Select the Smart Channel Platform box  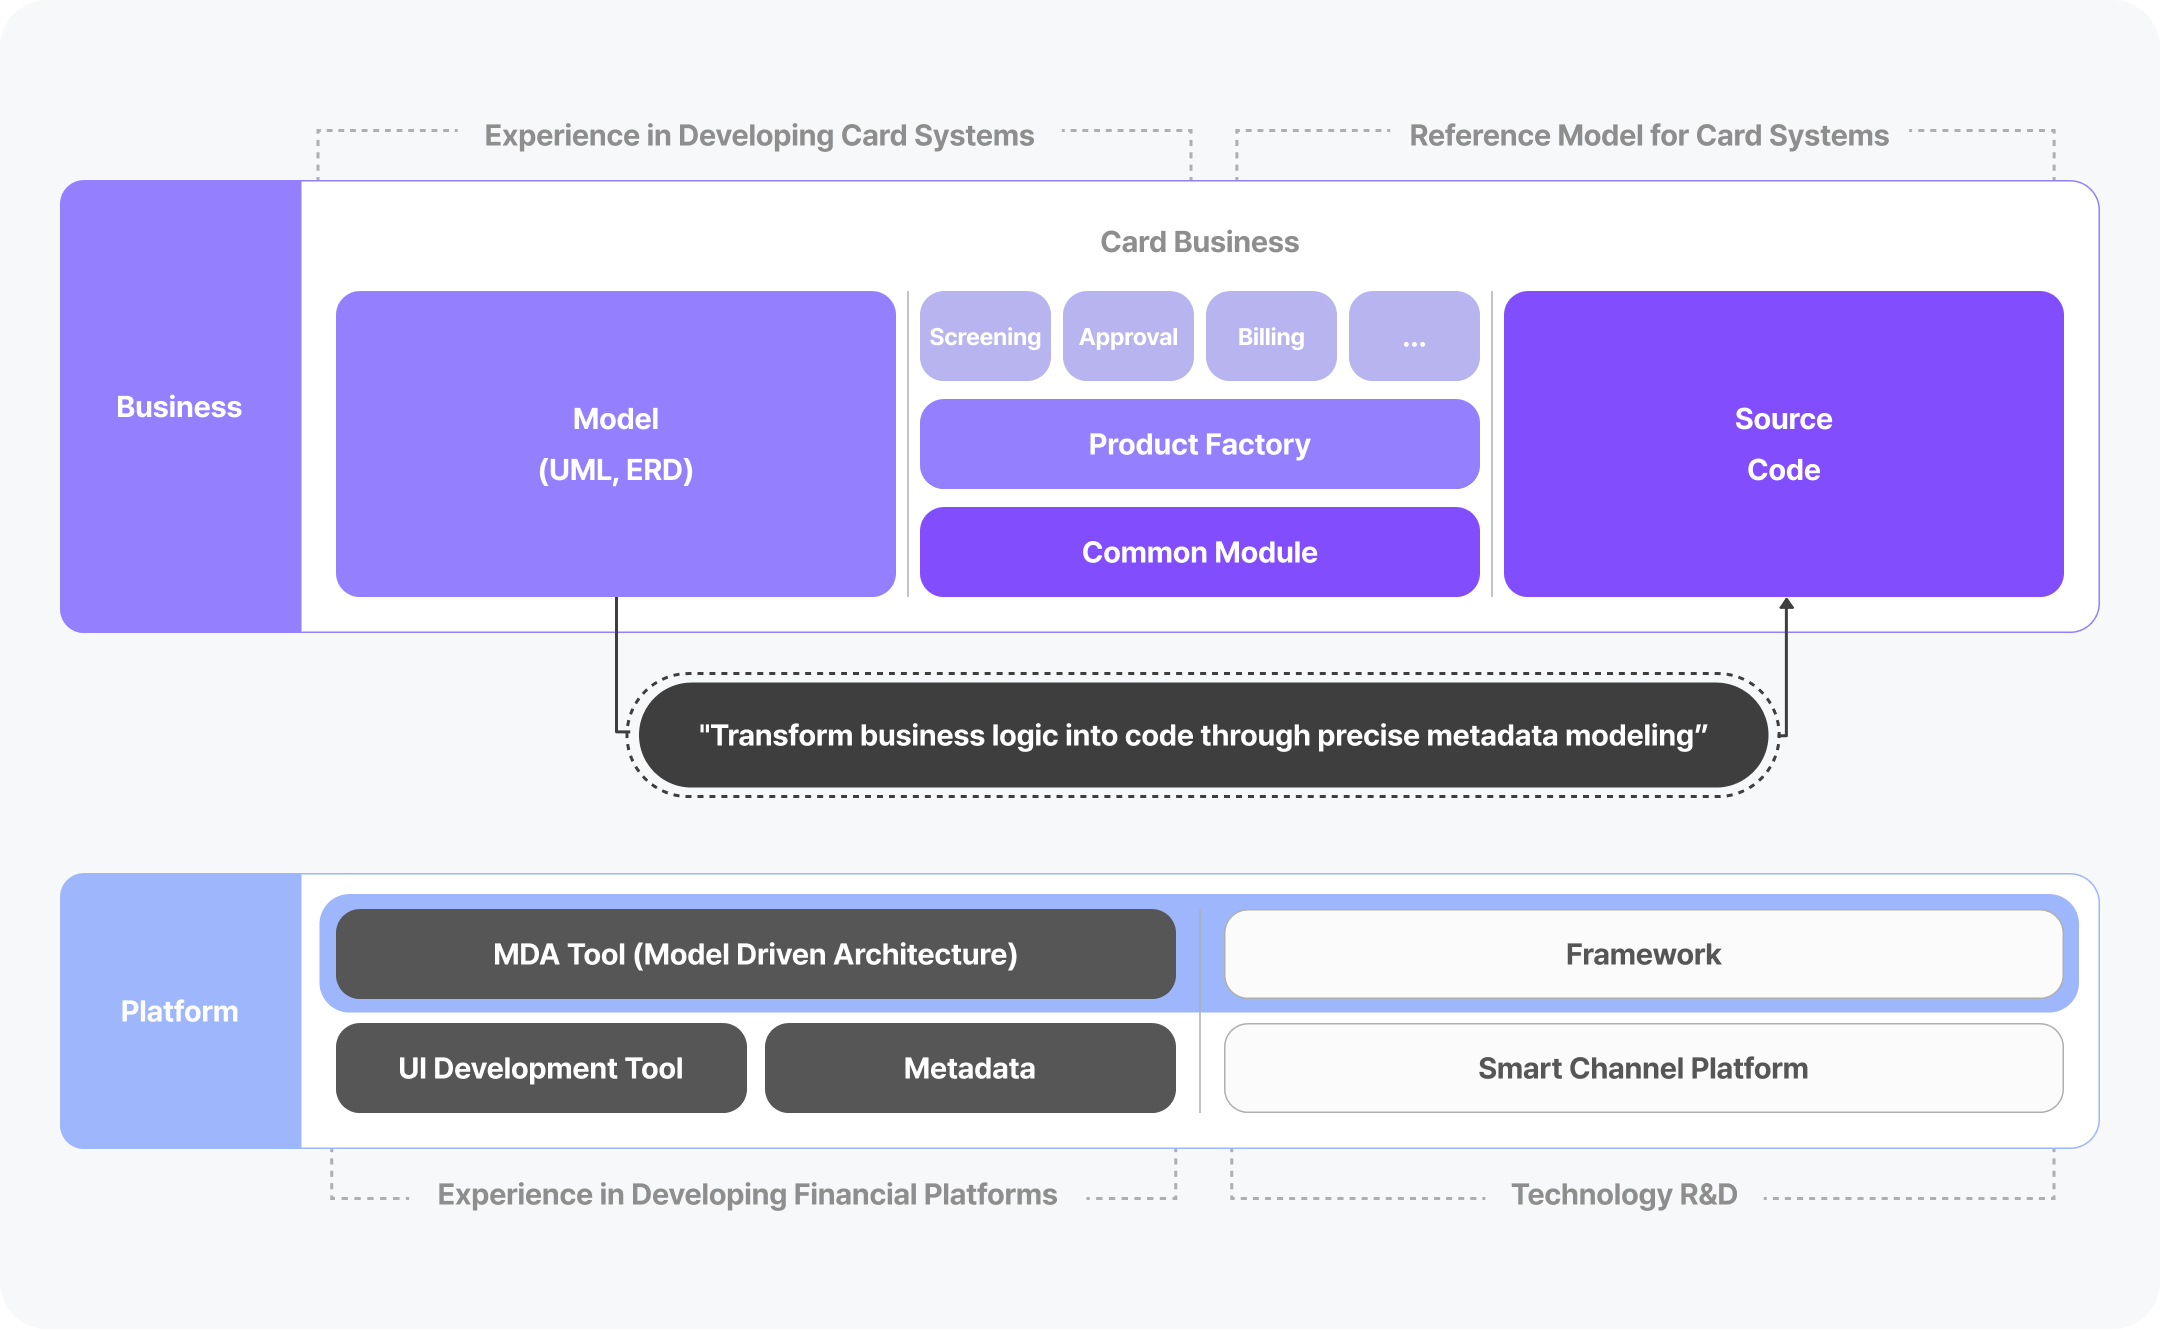(1643, 1068)
